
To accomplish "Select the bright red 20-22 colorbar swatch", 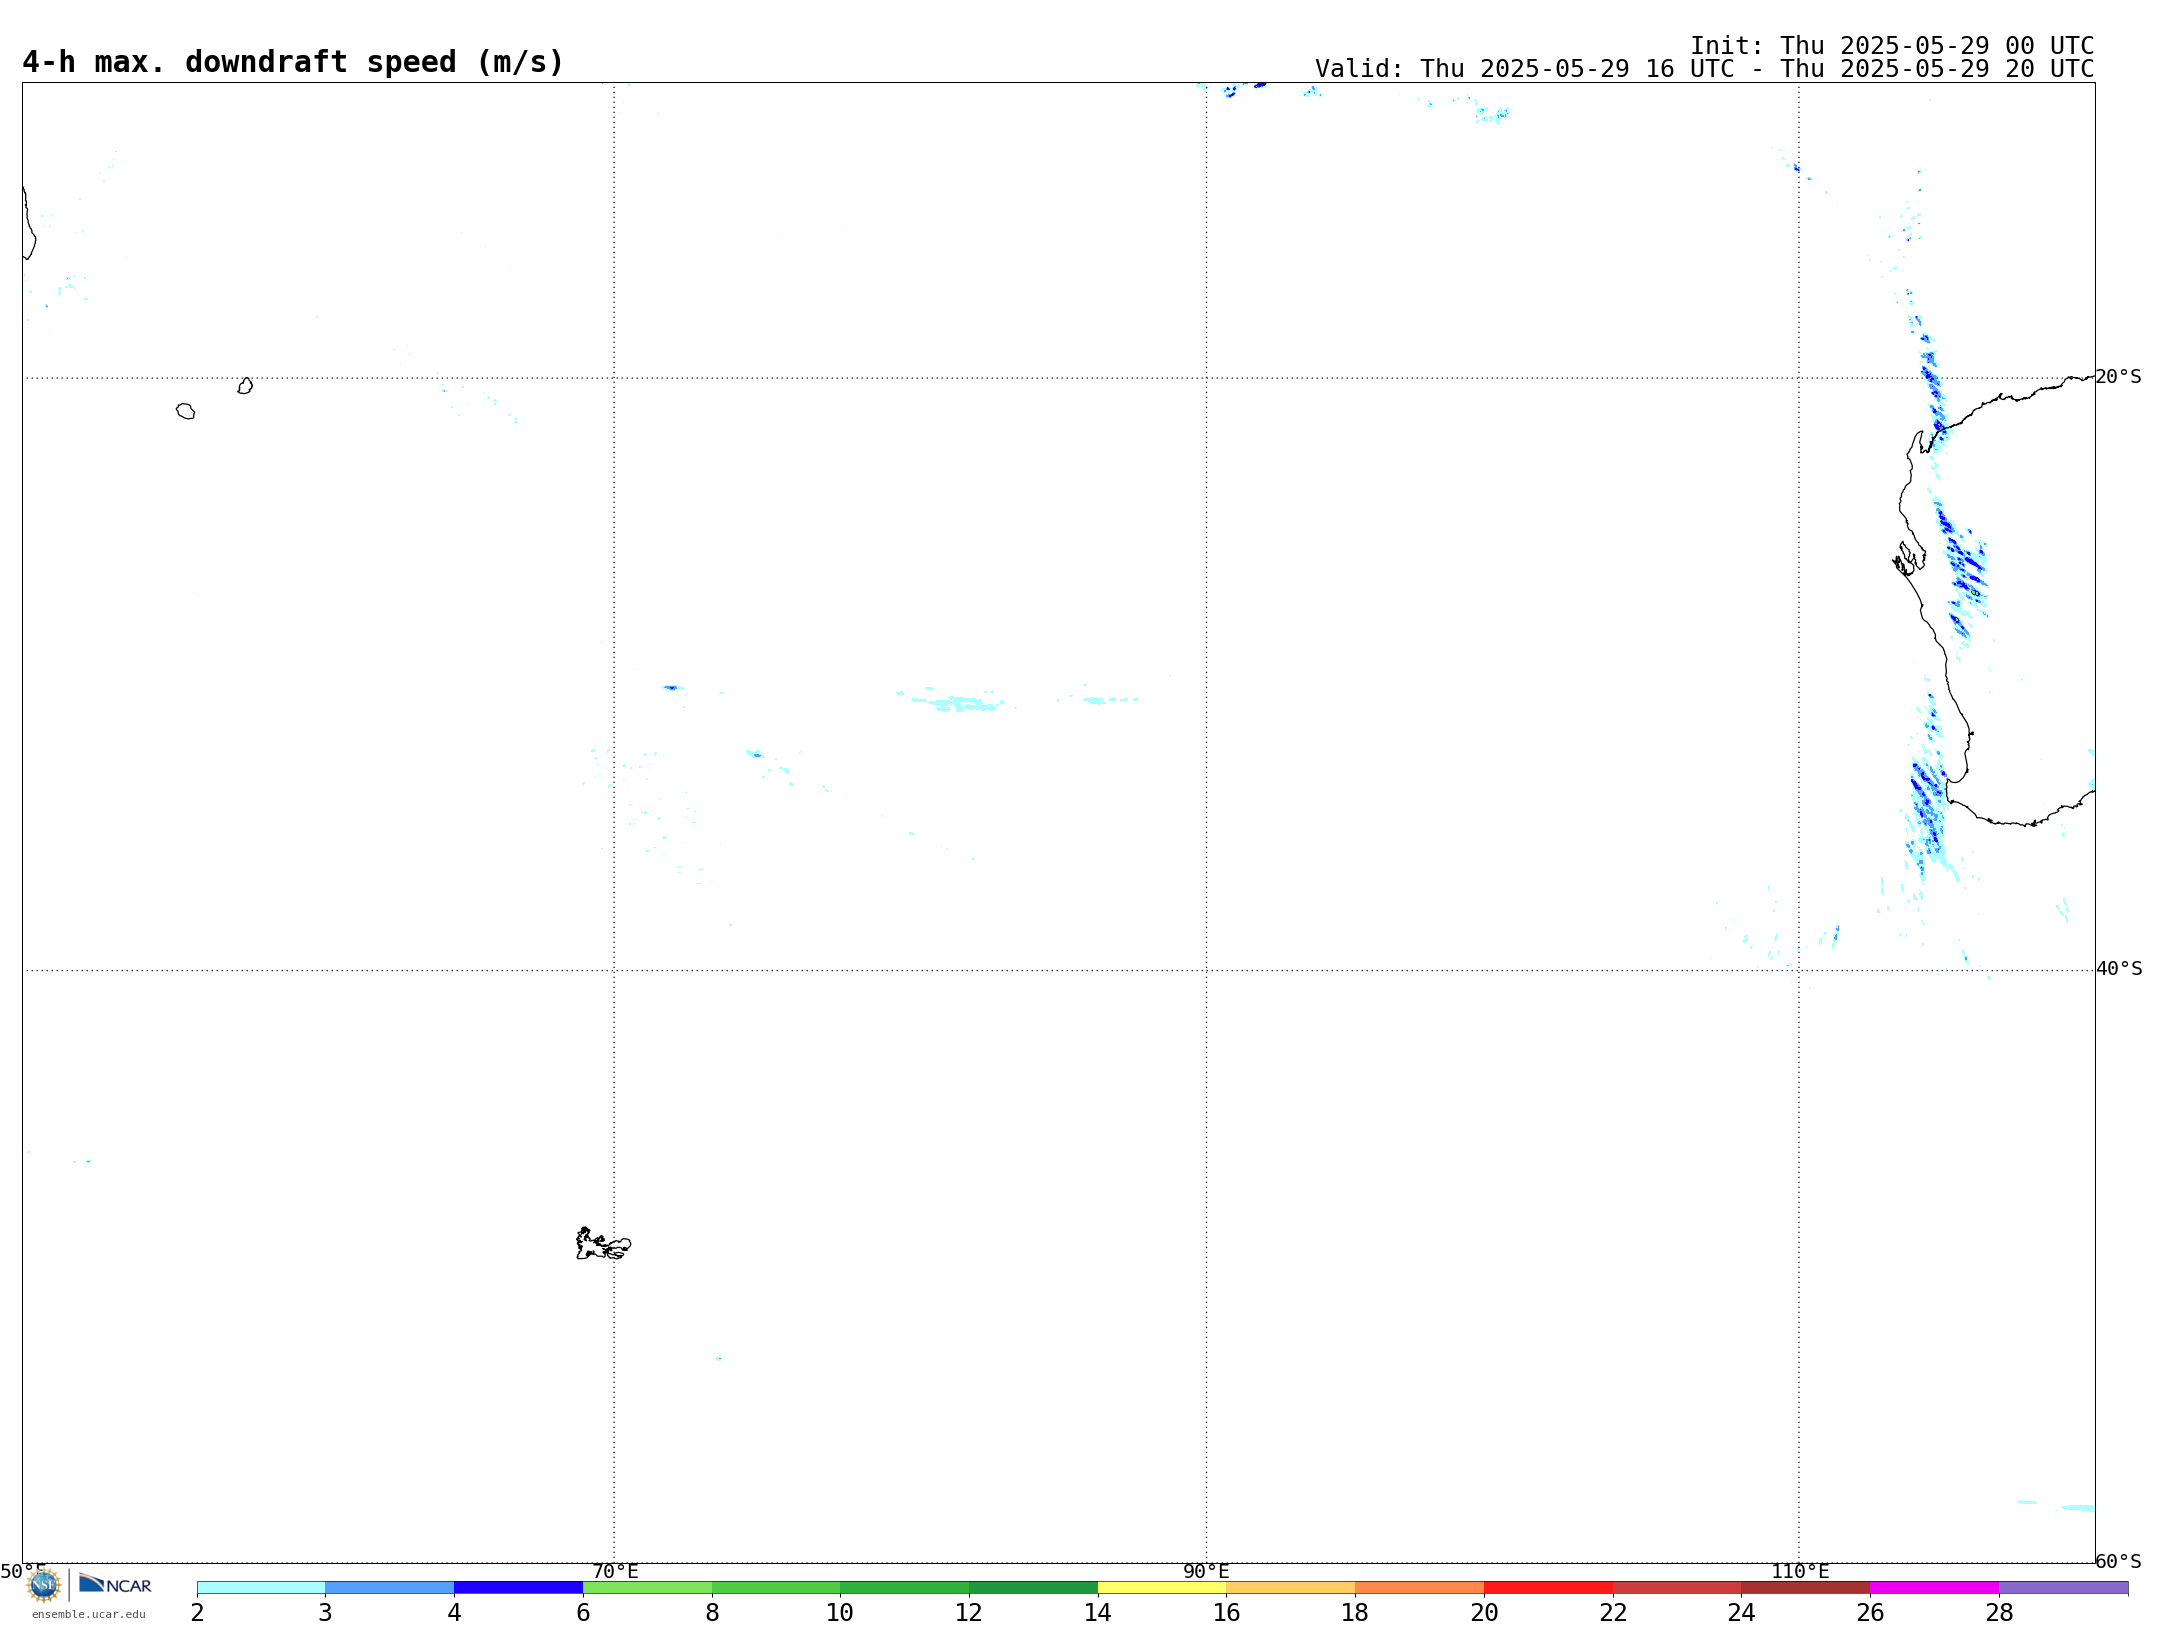I will (1548, 1588).
